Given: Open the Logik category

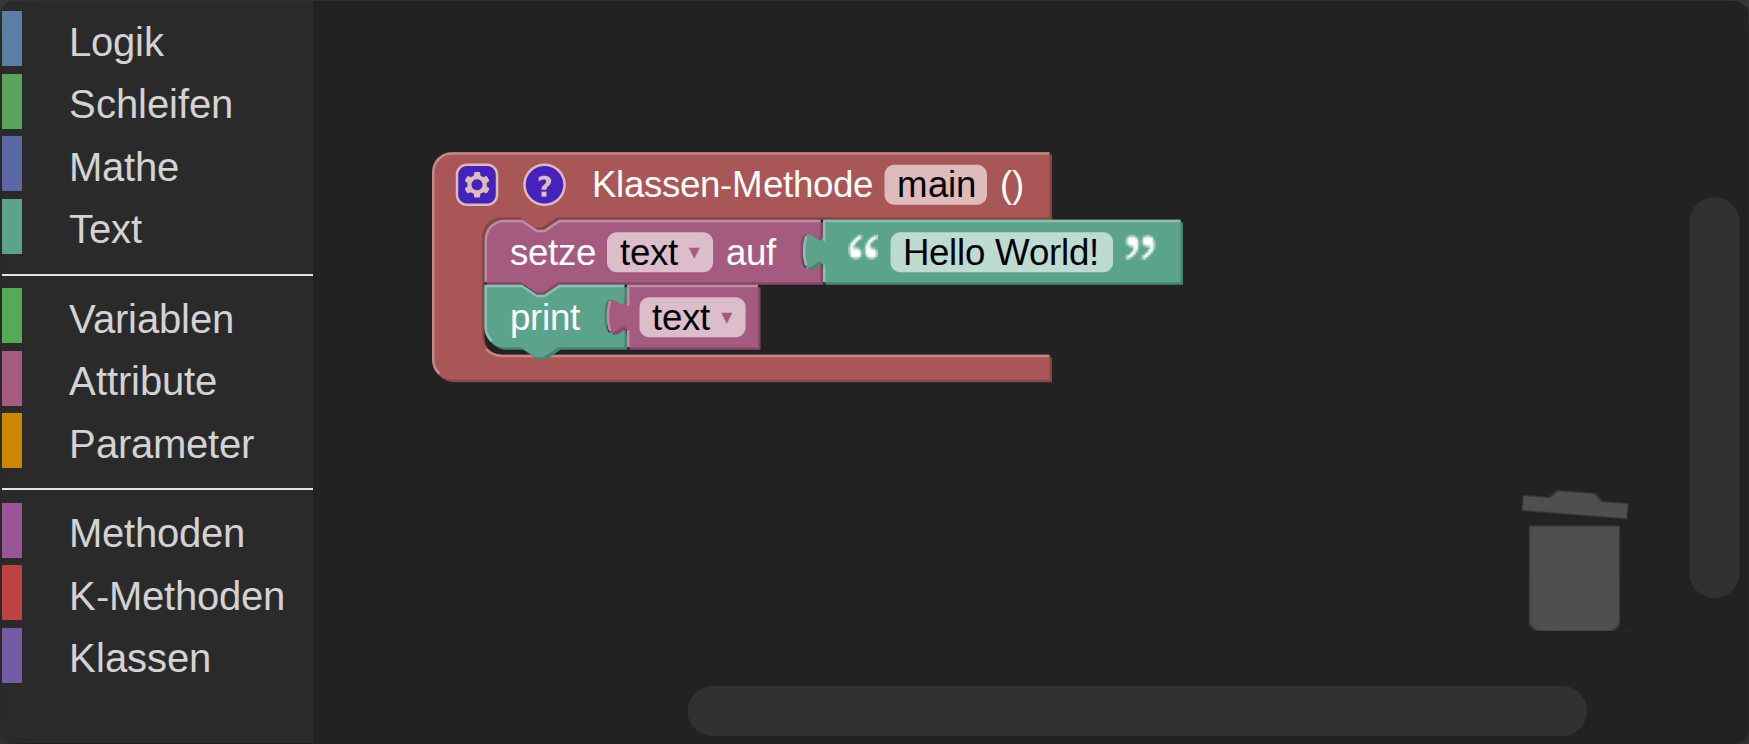Looking at the screenshot, I should (x=116, y=42).
